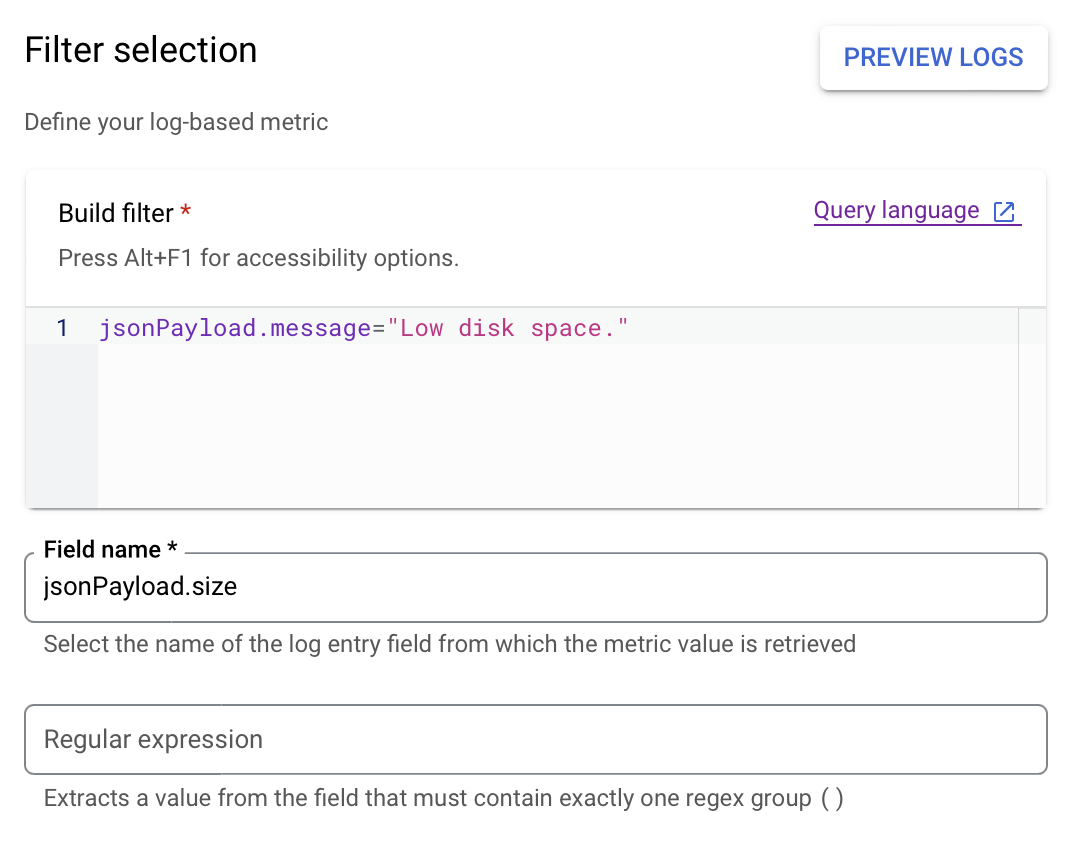Viewport: 1076px width, 844px height.
Task: Place cursor on jsonPayload.message in filter
Action: [x=235, y=328]
